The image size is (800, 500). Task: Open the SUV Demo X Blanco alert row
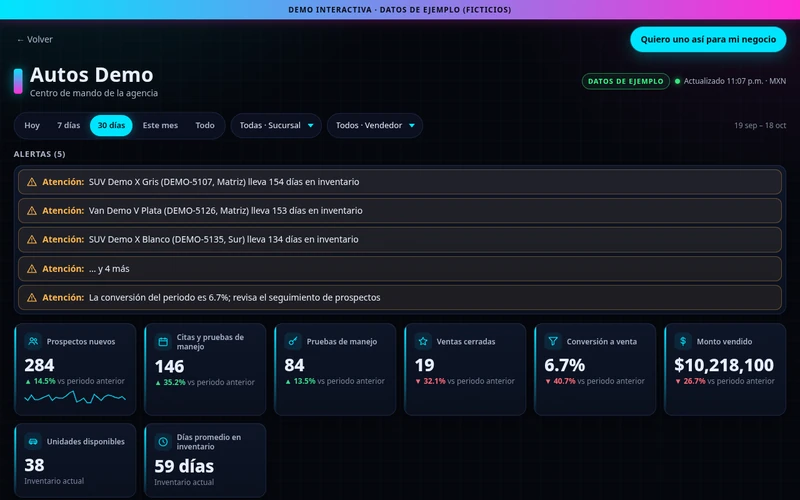coord(399,239)
